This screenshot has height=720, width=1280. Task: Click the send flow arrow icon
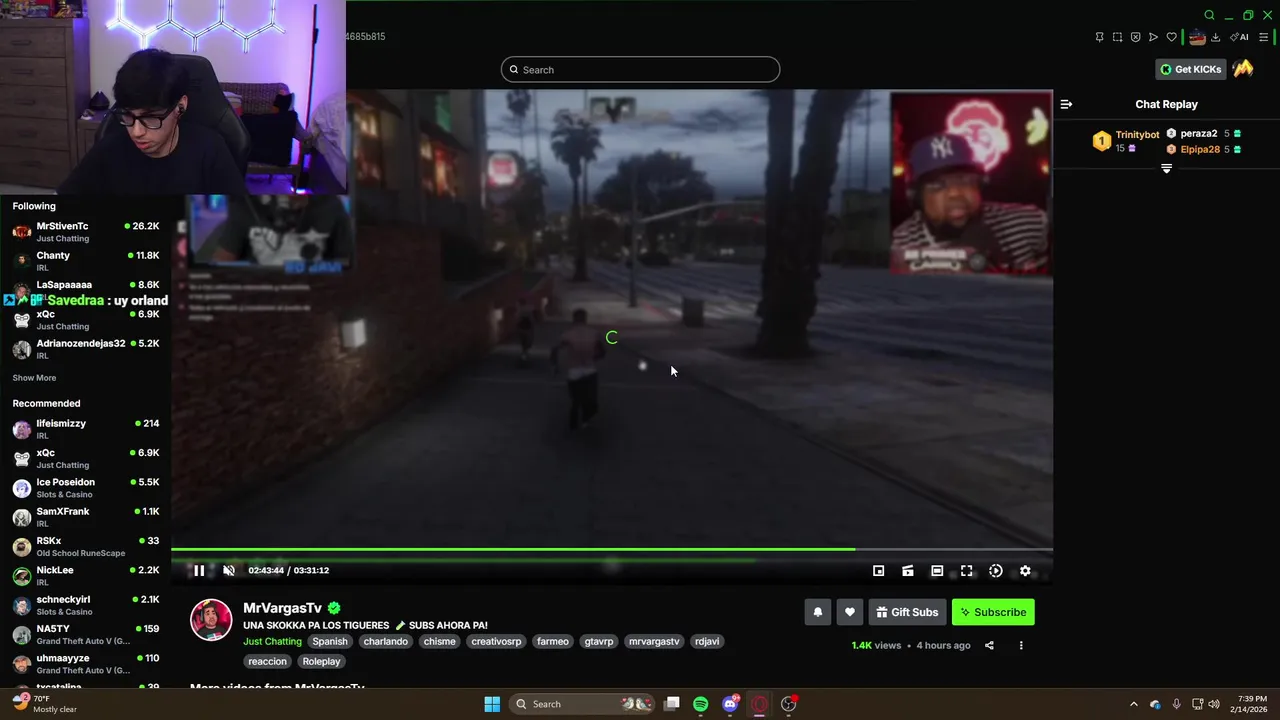[1153, 37]
